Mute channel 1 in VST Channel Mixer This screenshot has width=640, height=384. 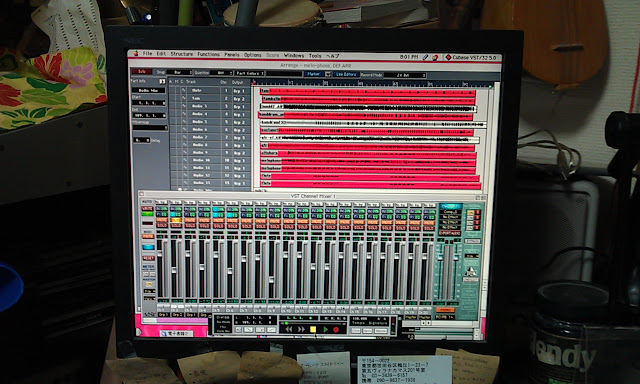tap(162, 220)
